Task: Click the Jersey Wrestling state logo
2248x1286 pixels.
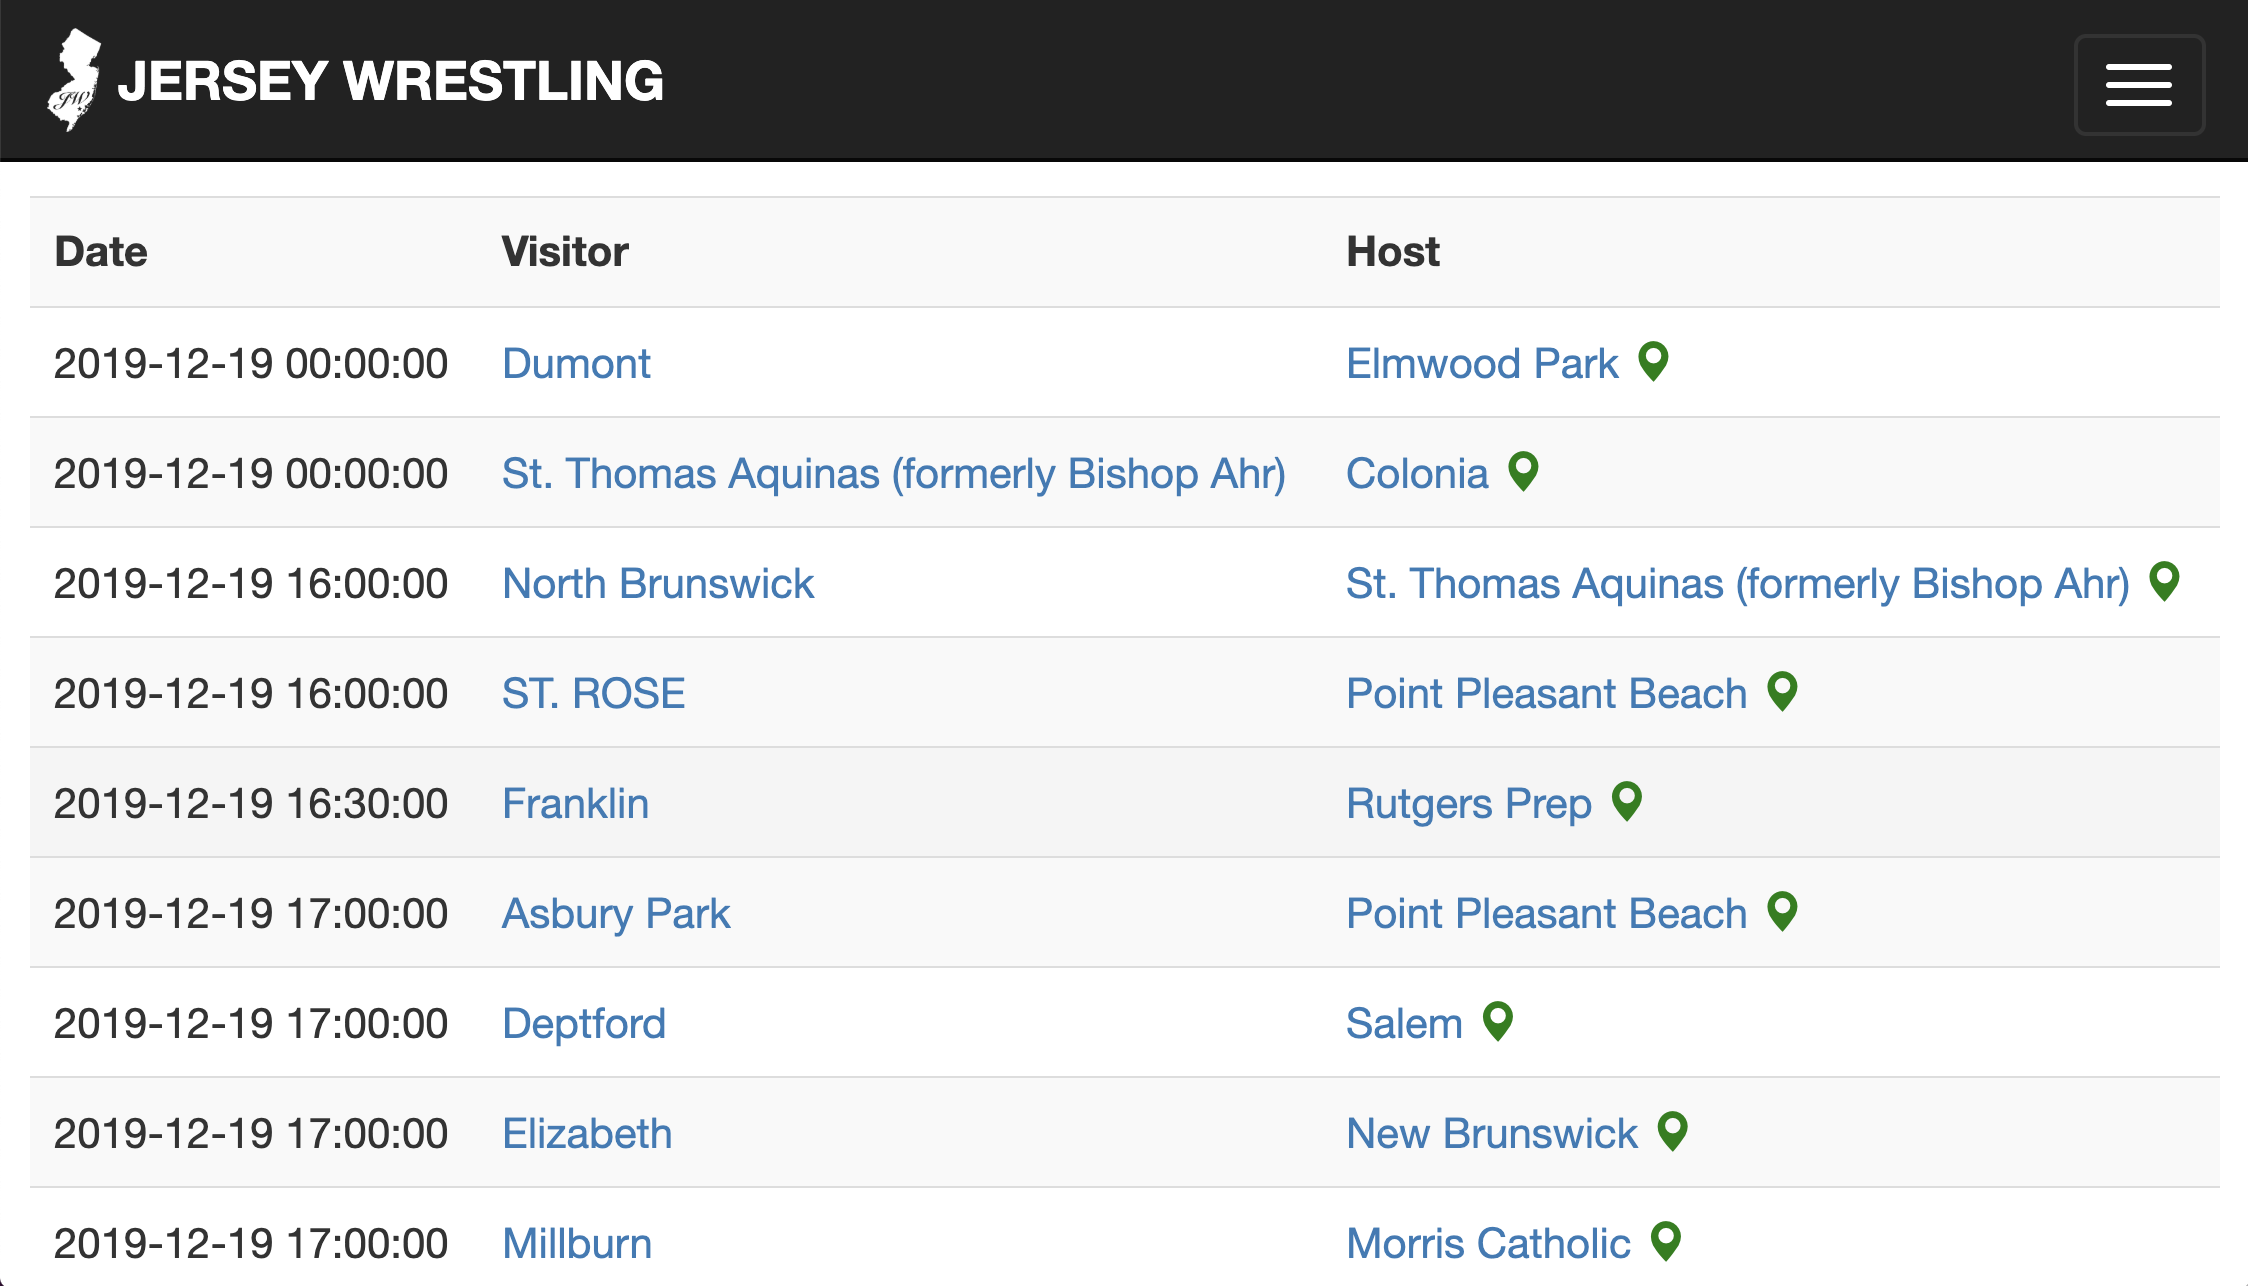Action: (x=74, y=80)
